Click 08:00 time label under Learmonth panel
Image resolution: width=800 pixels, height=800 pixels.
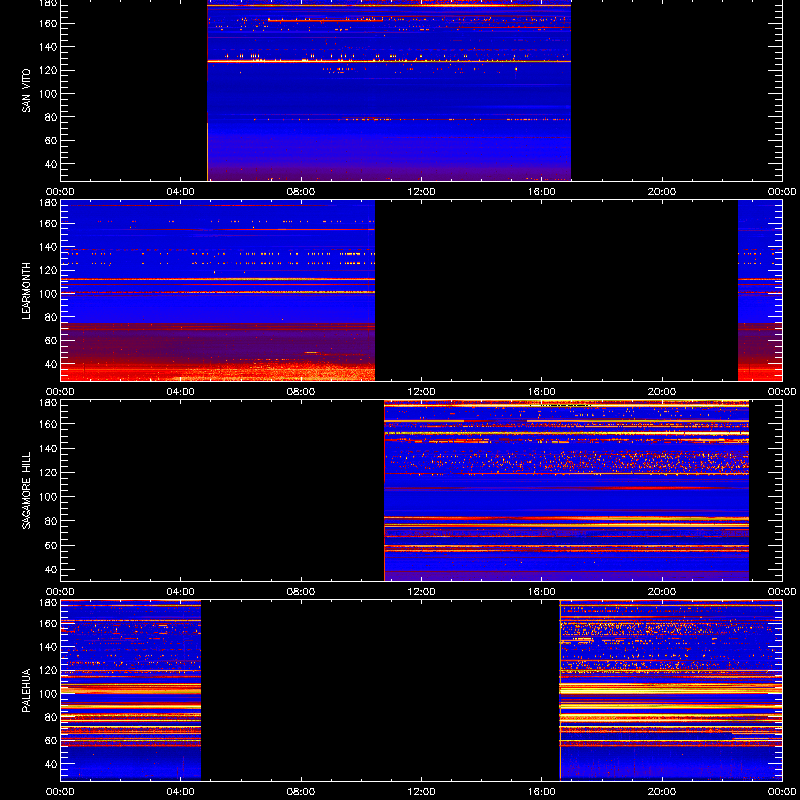pos(301,392)
